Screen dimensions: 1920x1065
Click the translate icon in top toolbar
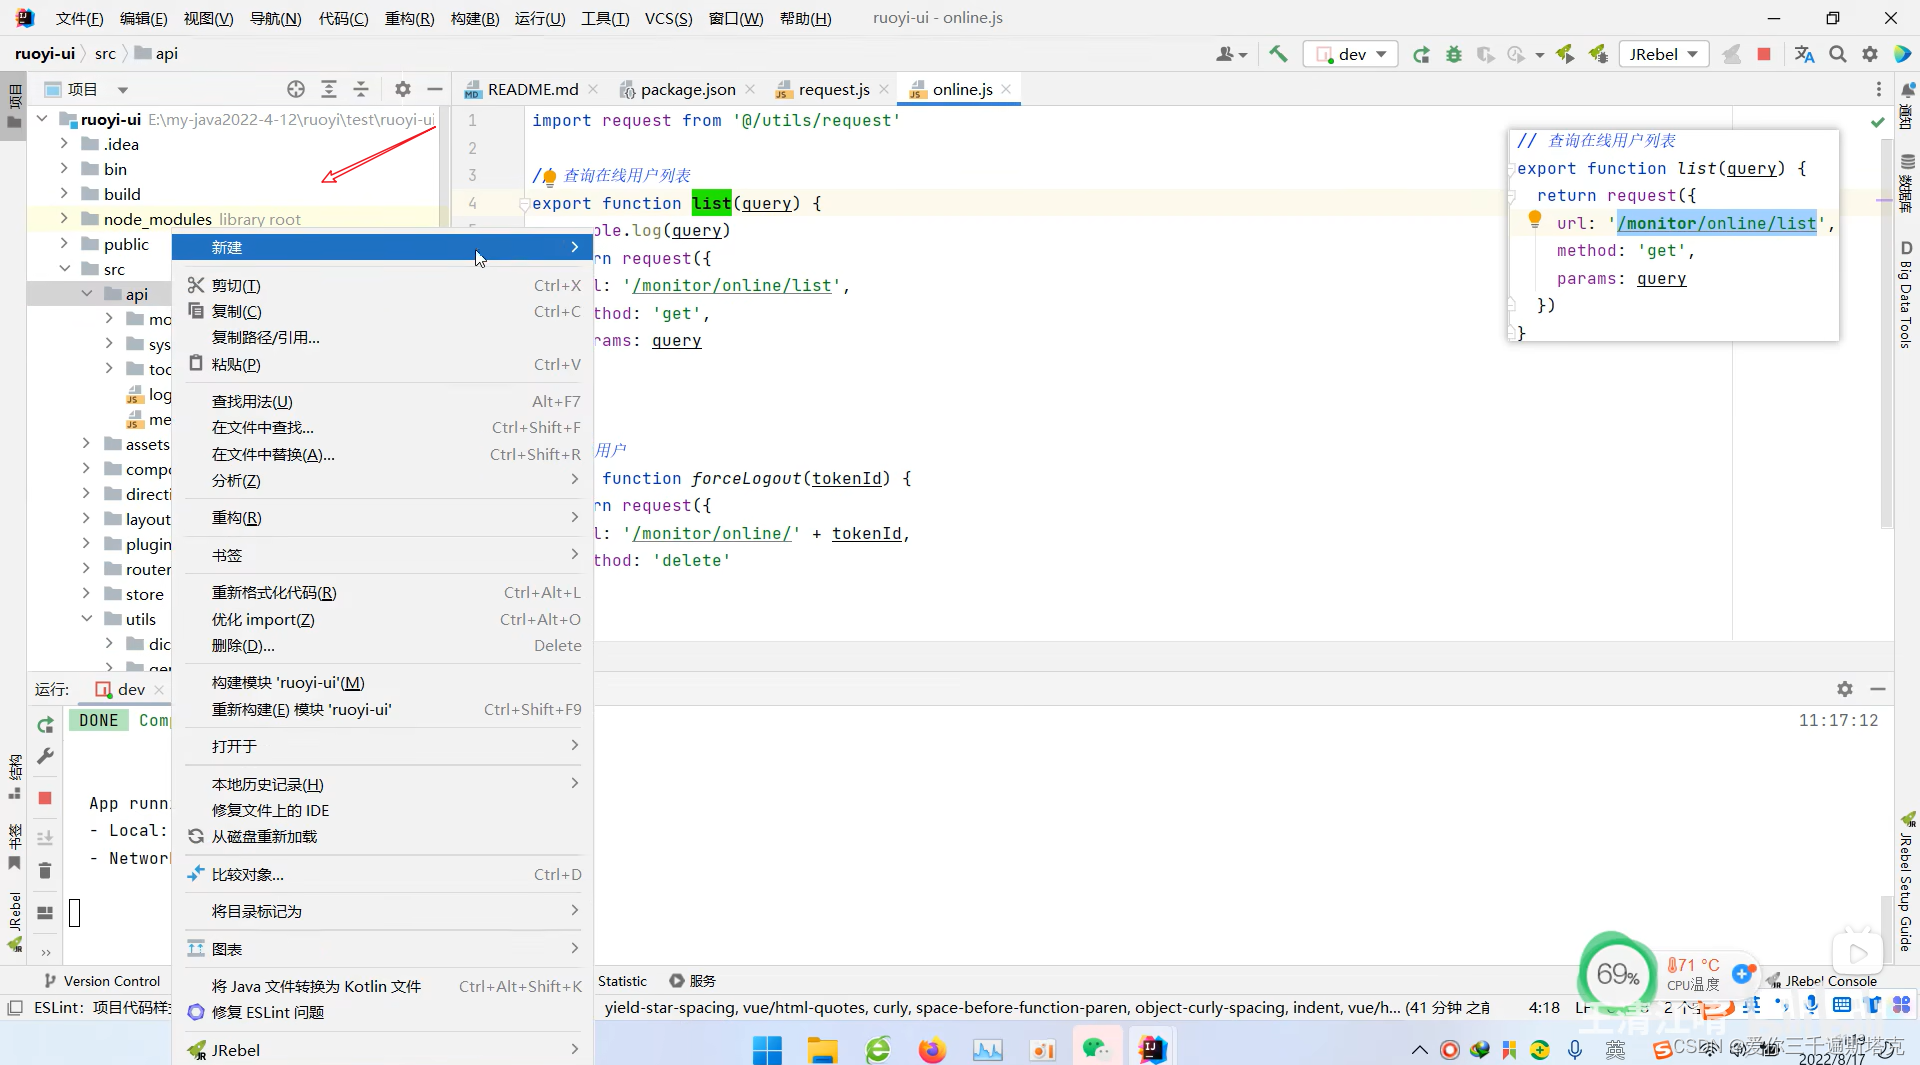coord(1804,54)
